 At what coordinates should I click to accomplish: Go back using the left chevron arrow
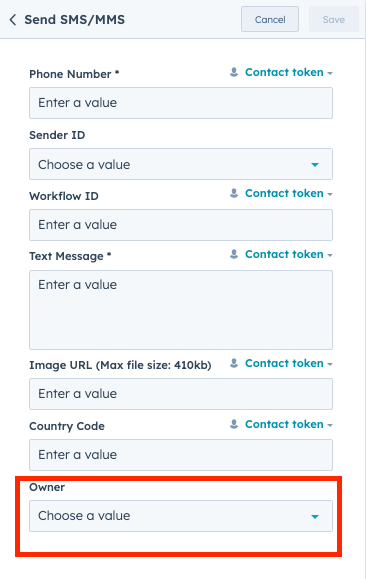13,20
